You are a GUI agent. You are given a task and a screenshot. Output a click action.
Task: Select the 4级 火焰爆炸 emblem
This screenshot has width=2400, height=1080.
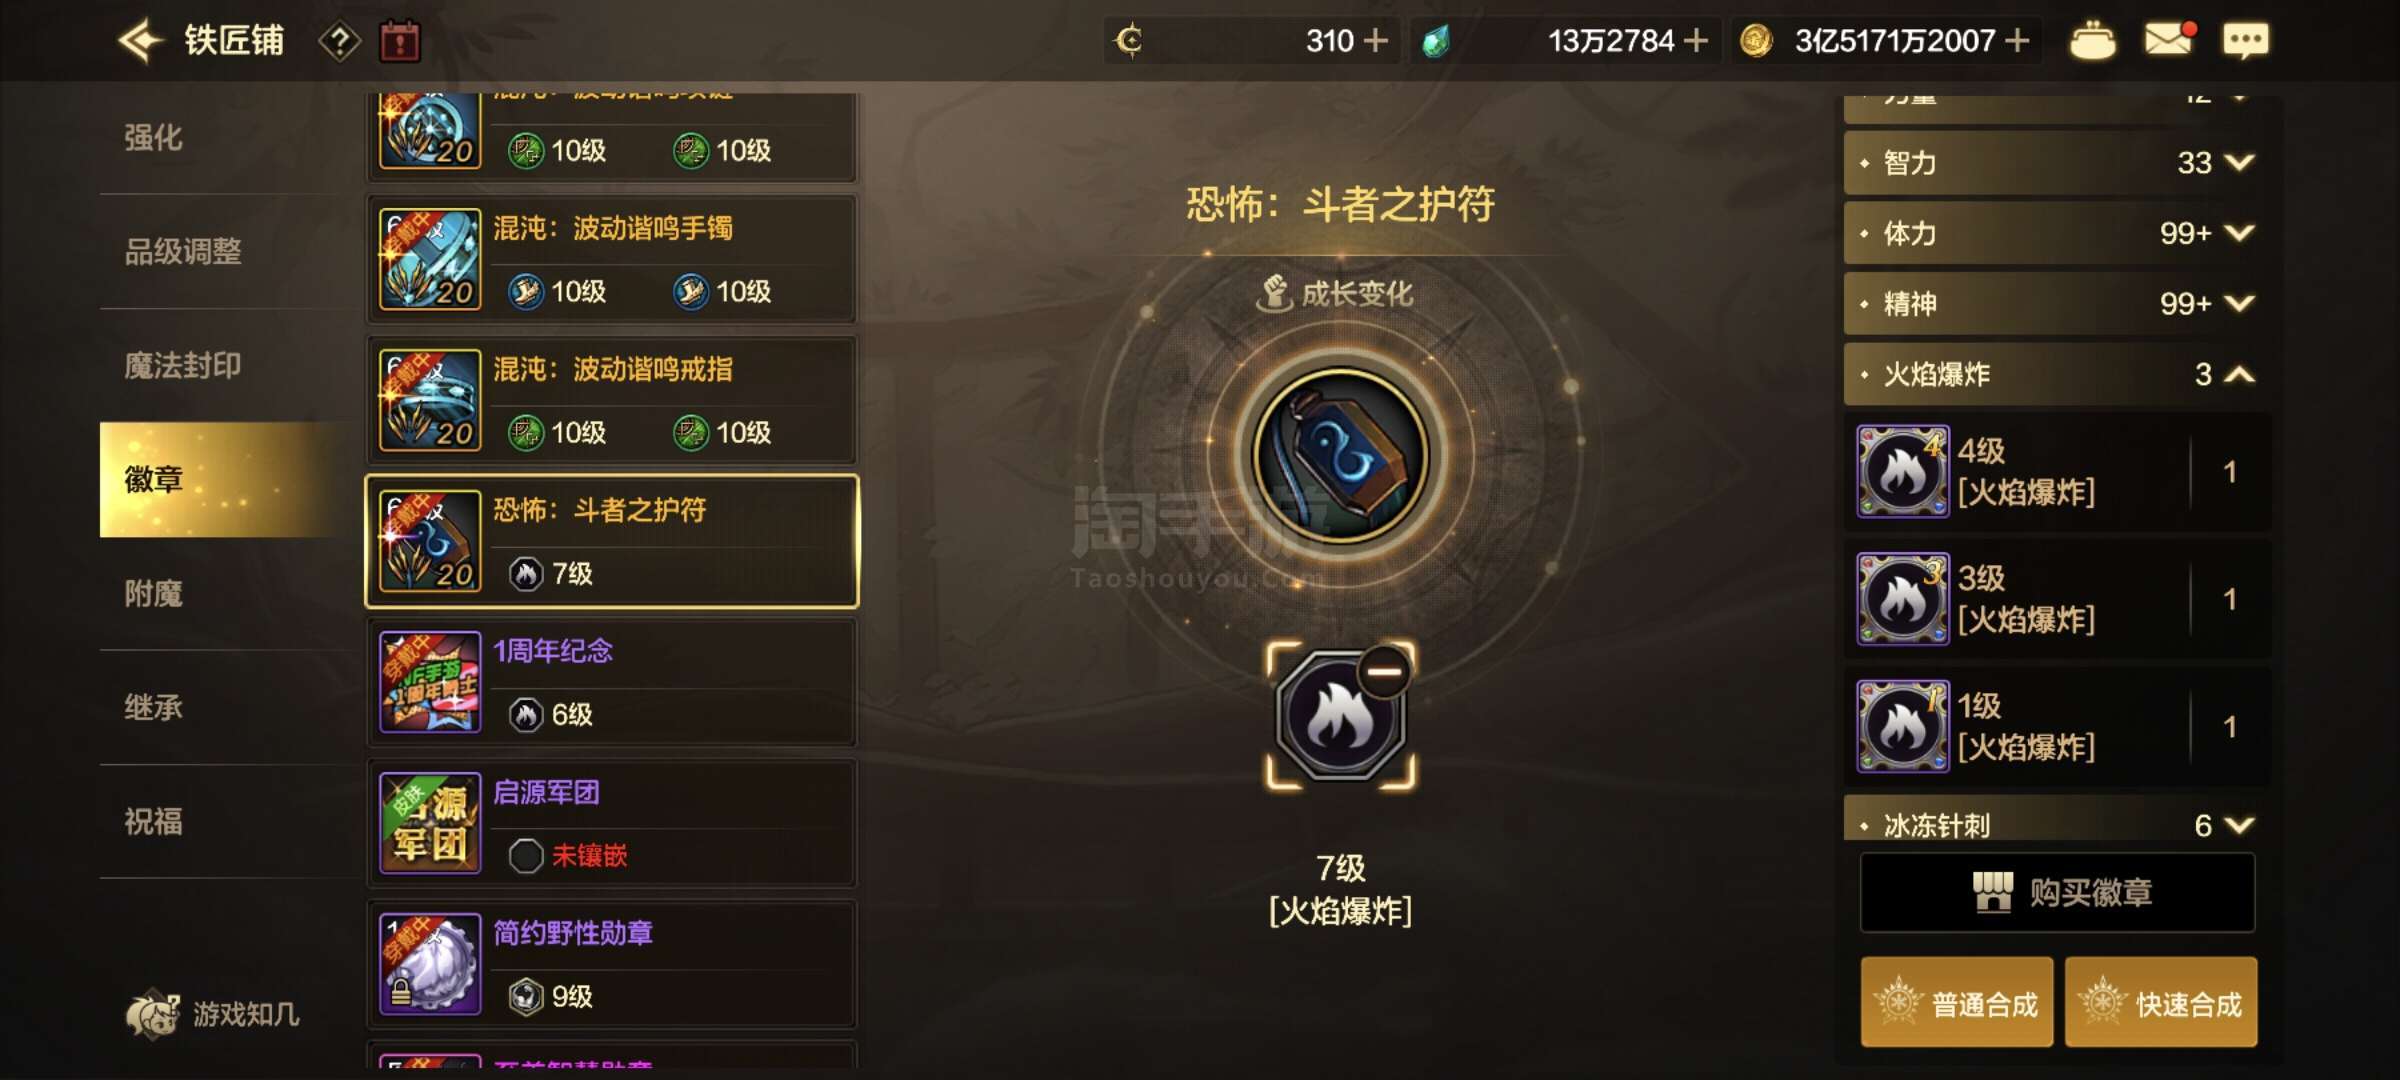pyautogui.click(x=2058, y=472)
